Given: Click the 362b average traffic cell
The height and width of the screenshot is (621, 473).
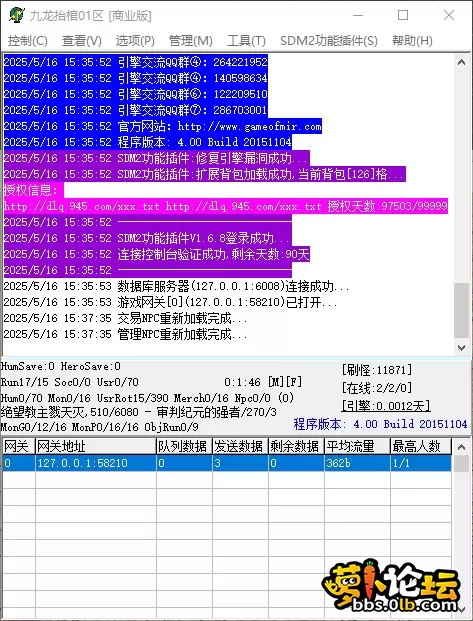Looking at the screenshot, I should 357,463.
